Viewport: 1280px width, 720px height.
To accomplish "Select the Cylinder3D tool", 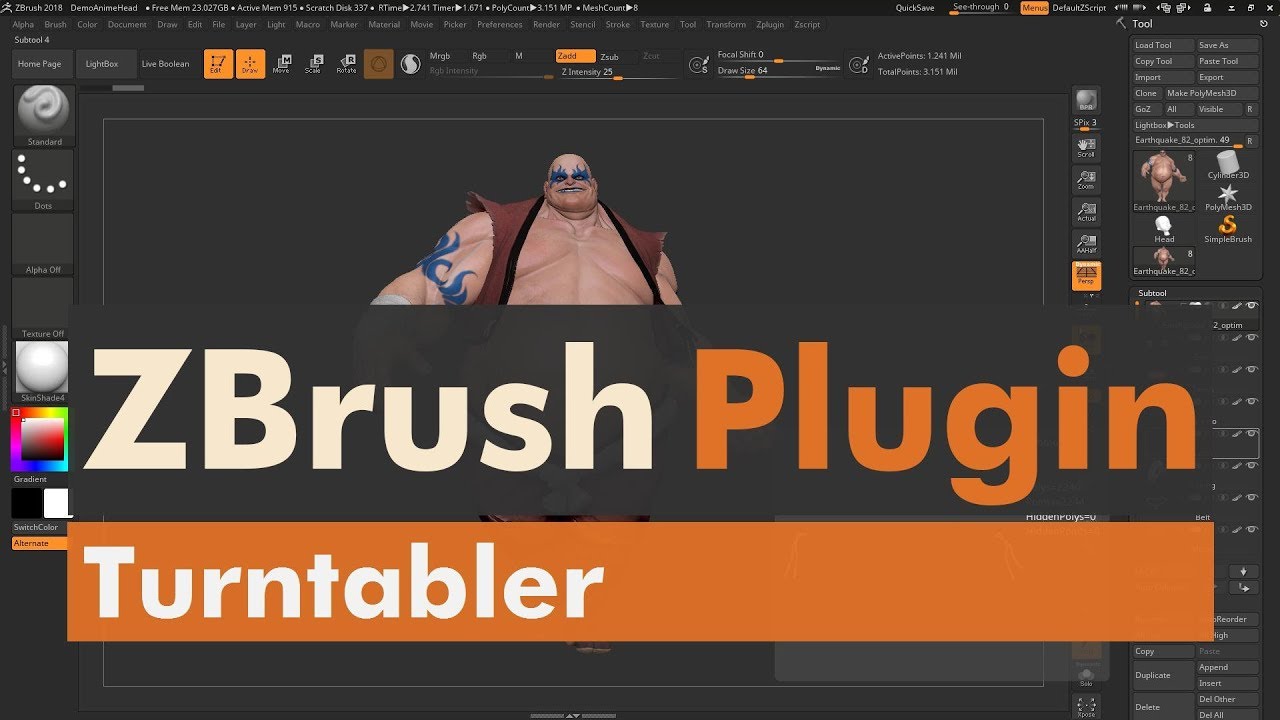I will point(1228,165).
